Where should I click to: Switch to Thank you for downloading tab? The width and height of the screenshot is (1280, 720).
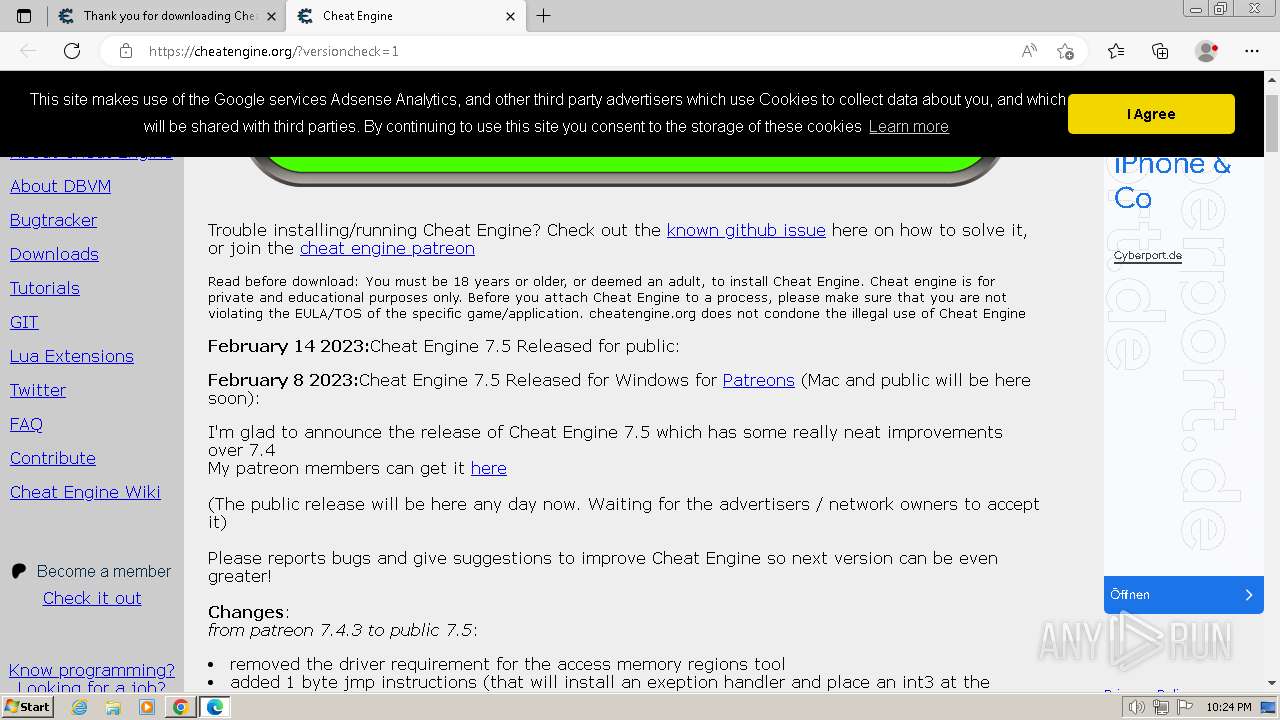(167, 16)
